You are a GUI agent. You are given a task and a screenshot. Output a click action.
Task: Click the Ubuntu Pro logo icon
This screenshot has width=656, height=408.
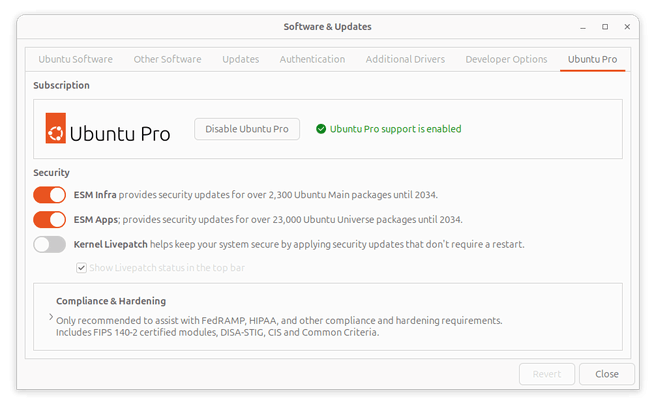tap(56, 128)
